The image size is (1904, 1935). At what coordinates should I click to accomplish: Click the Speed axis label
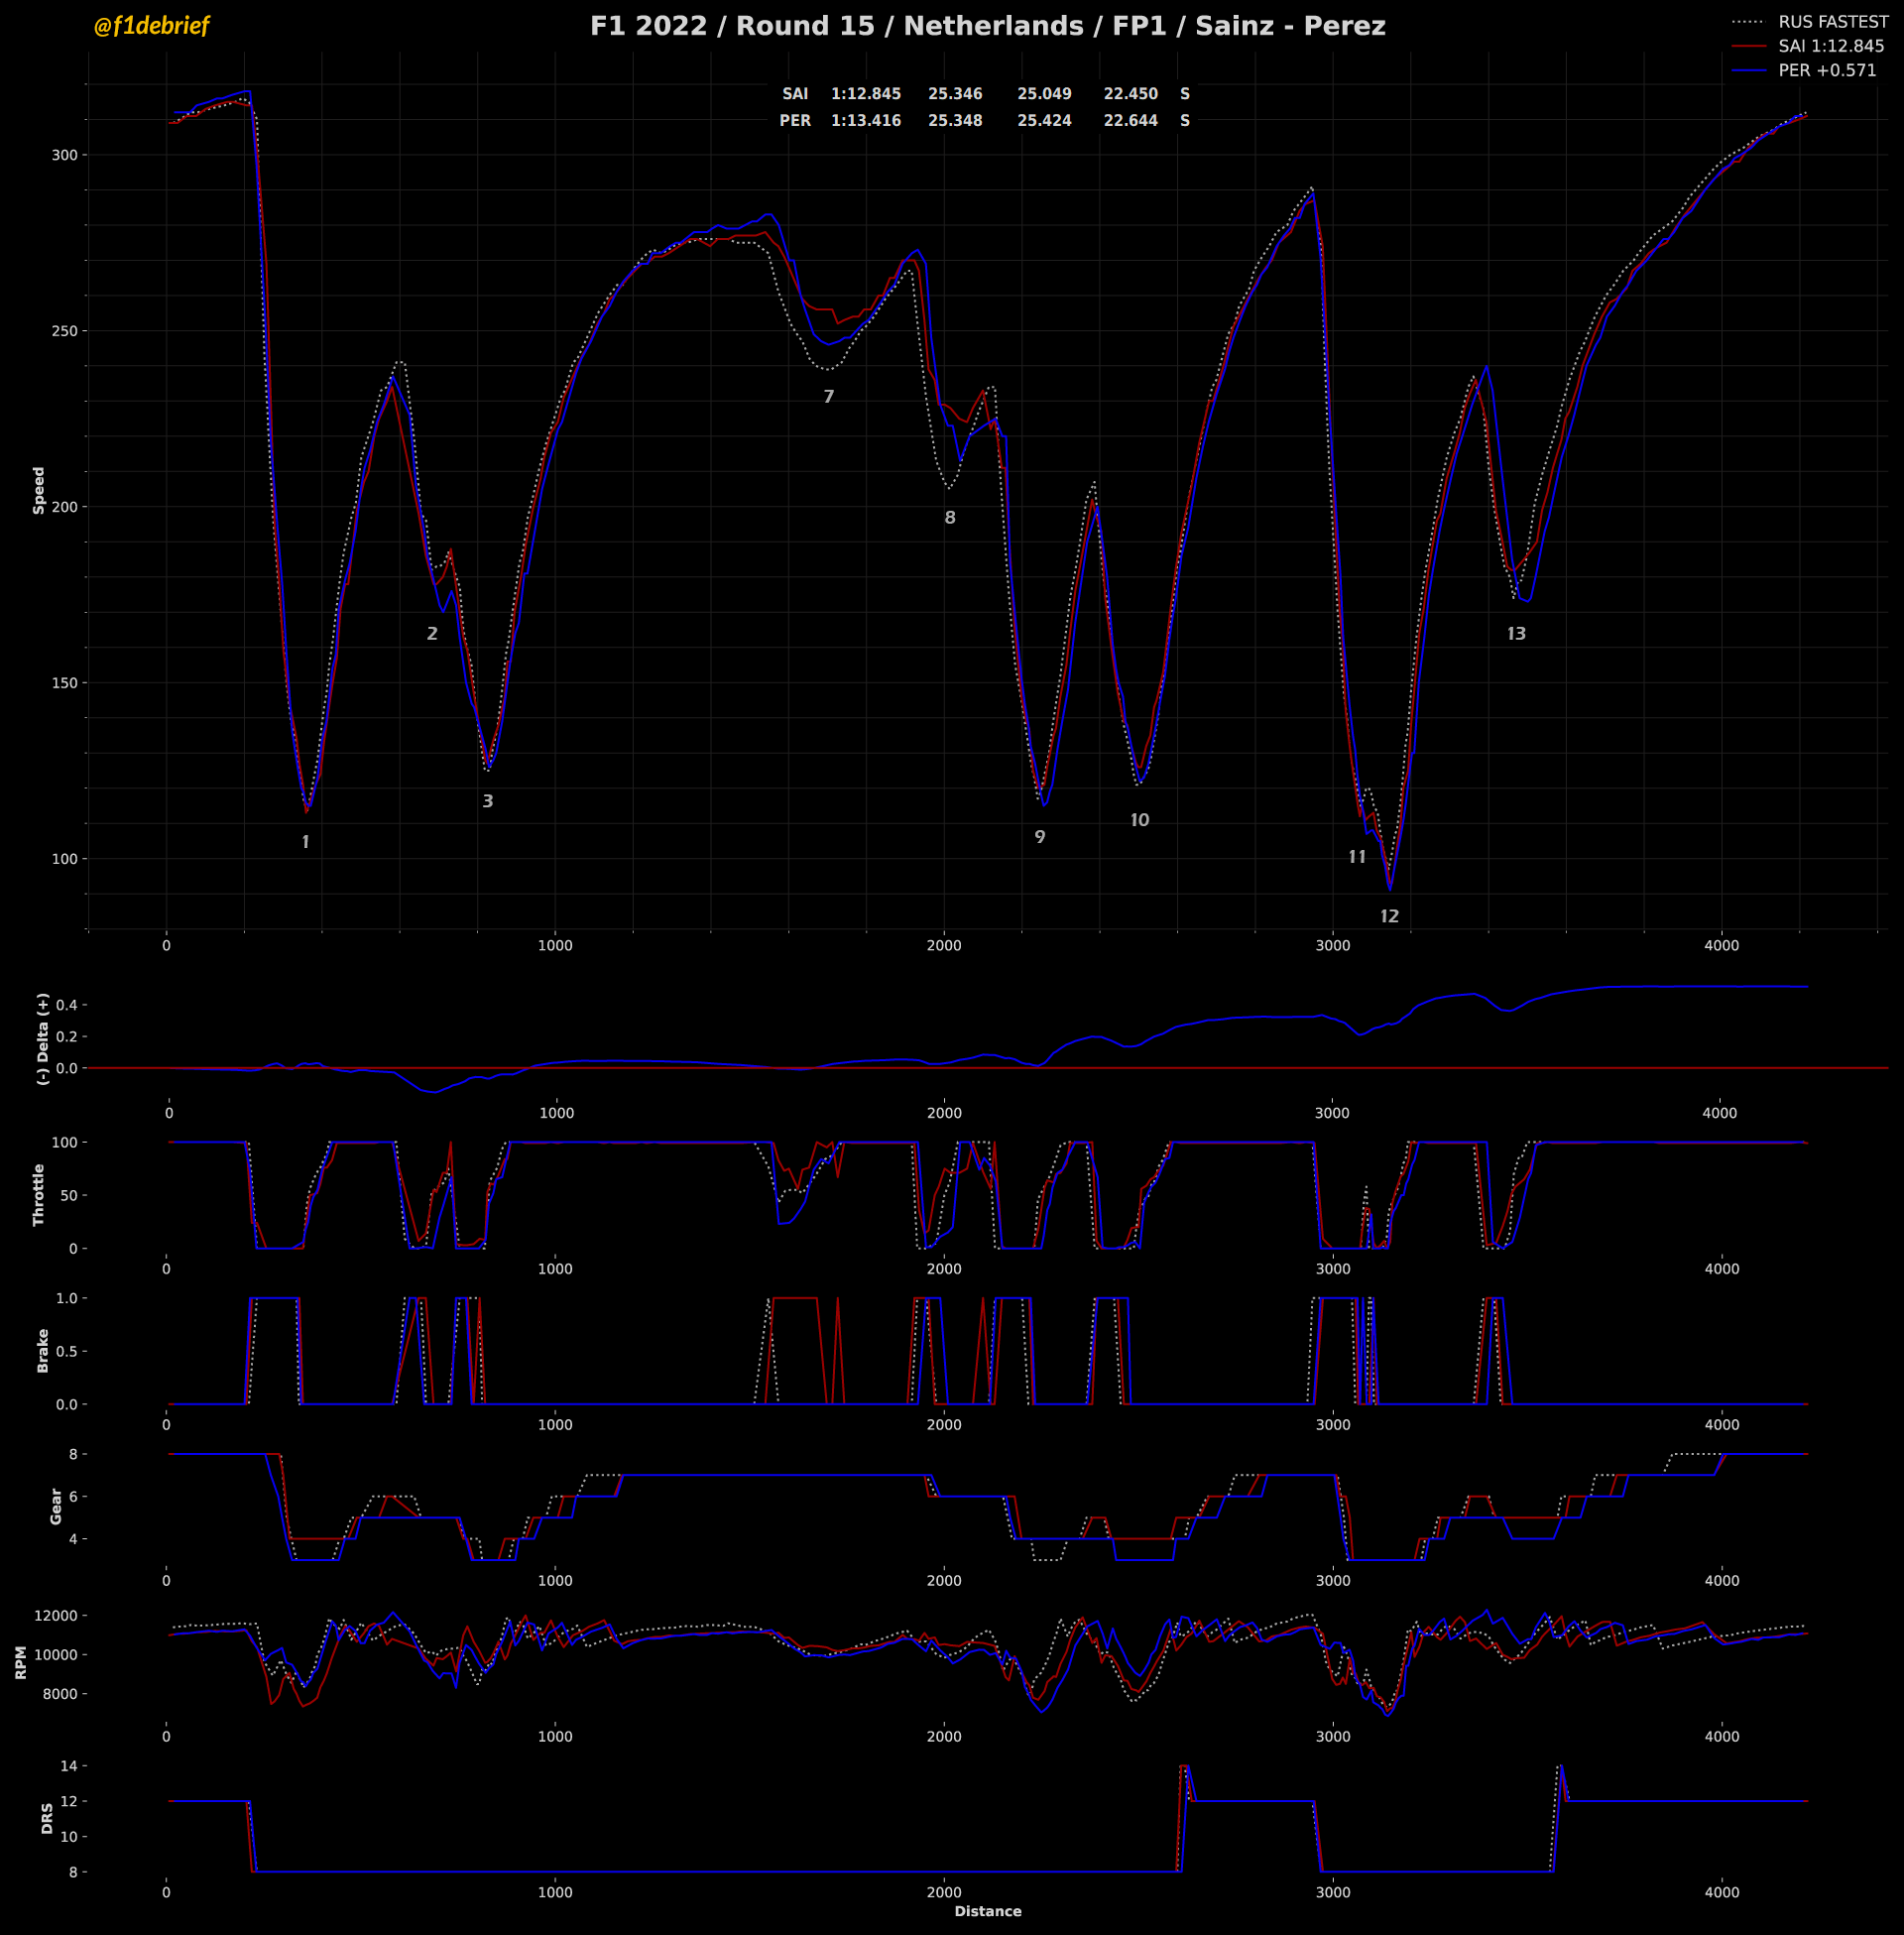(39, 490)
